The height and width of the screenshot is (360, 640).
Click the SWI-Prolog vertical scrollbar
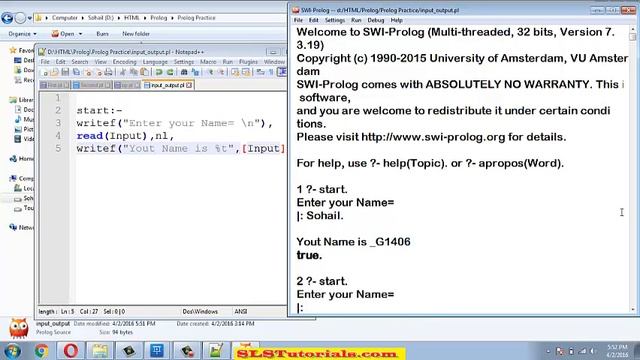point(633,169)
